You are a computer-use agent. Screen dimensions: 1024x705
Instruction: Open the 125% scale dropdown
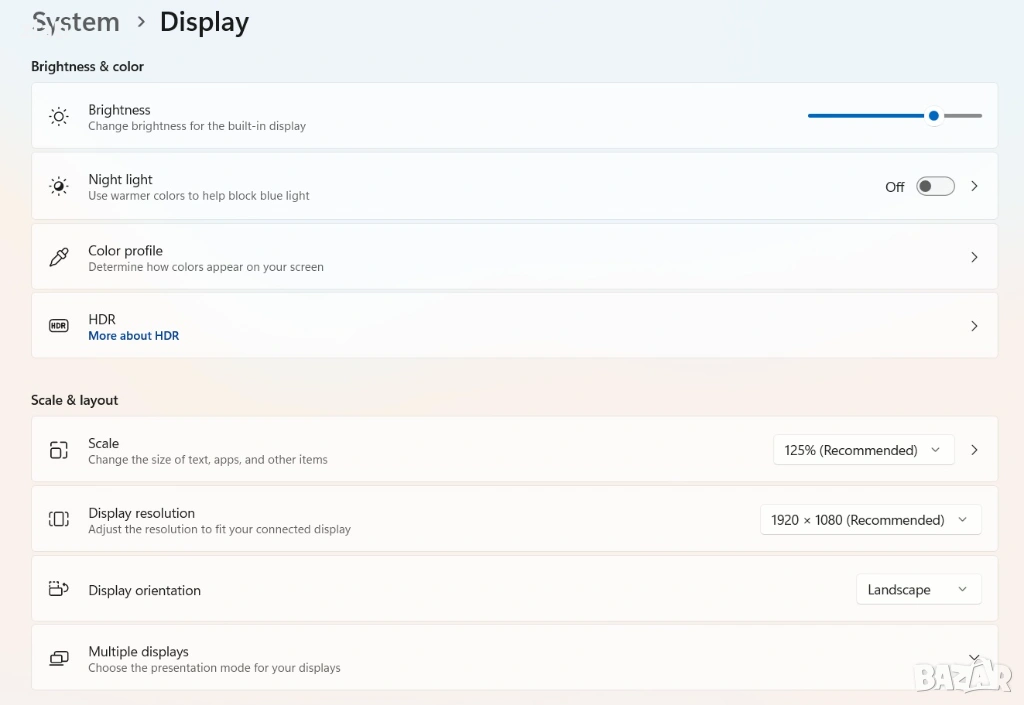point(863,450)
